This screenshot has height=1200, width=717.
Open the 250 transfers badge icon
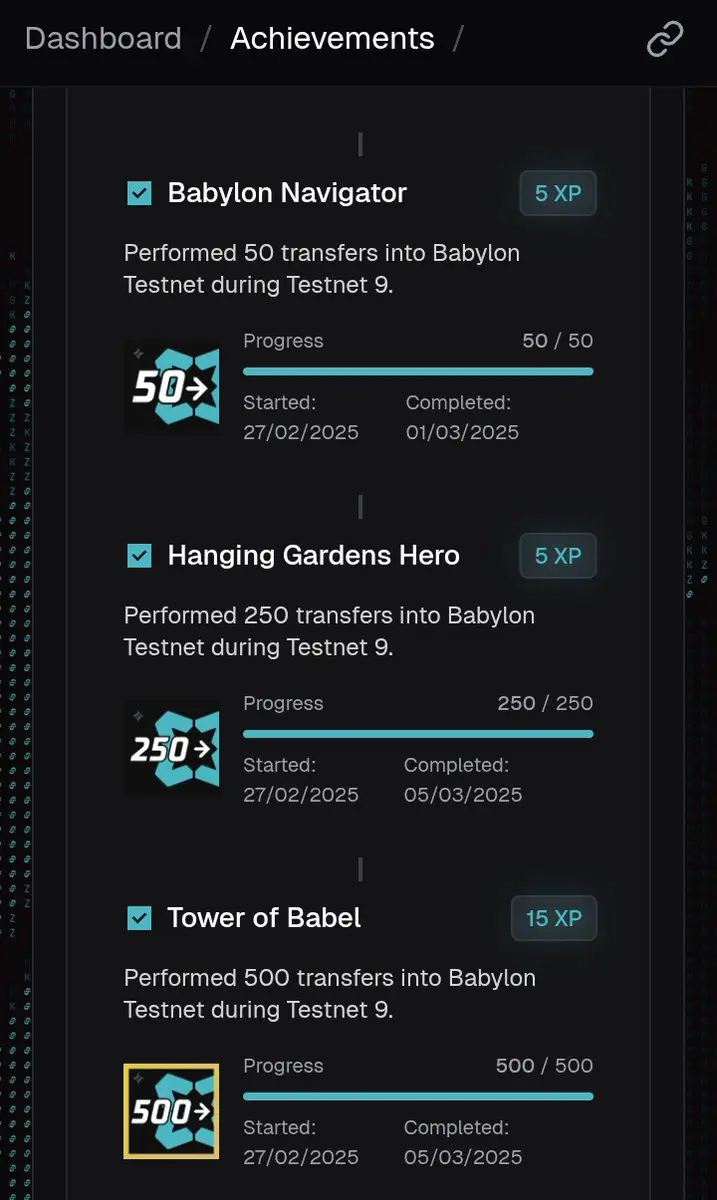click(172, 749)
